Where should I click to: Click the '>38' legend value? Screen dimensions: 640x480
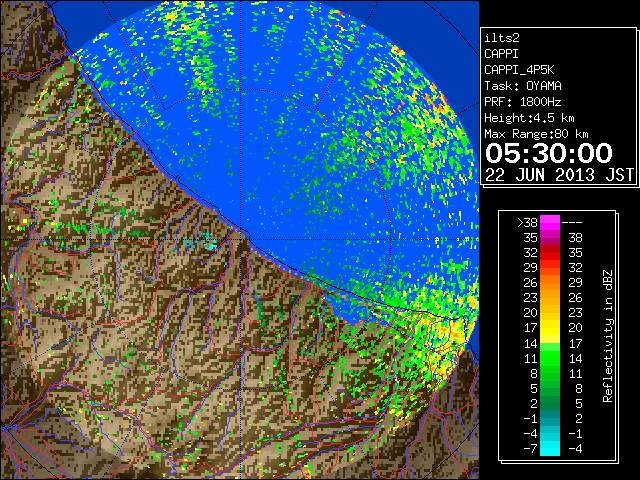pos(527,223)
